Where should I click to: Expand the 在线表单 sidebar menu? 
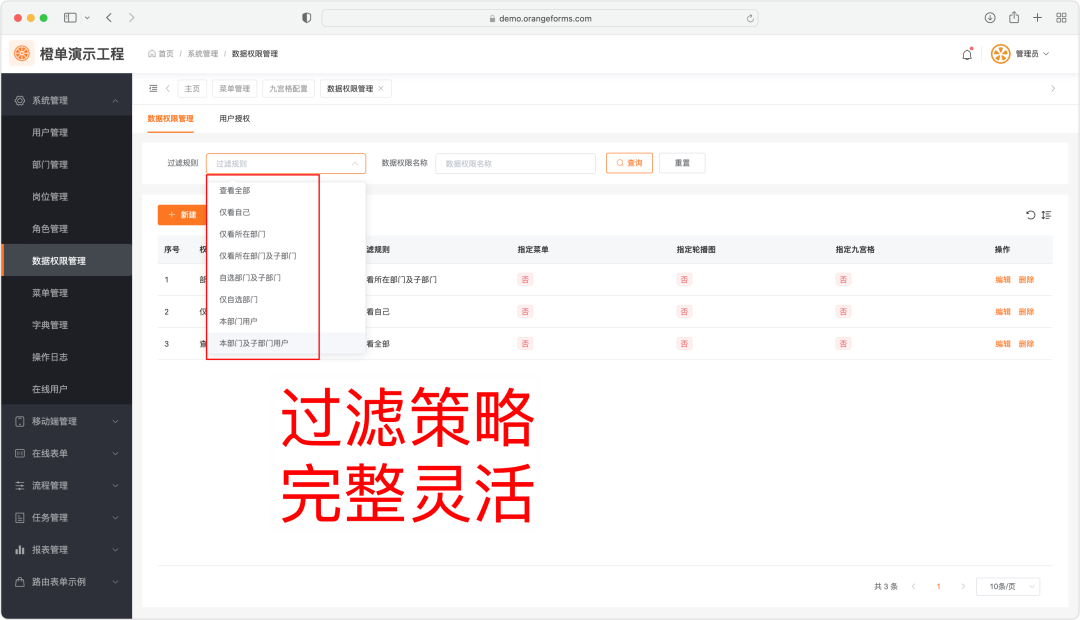pos(67,453)
